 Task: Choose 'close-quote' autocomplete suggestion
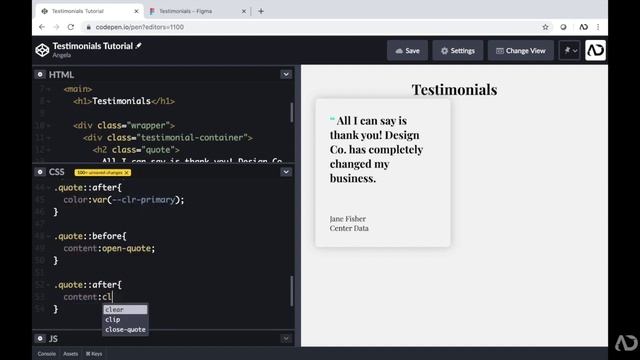(125, 329)
